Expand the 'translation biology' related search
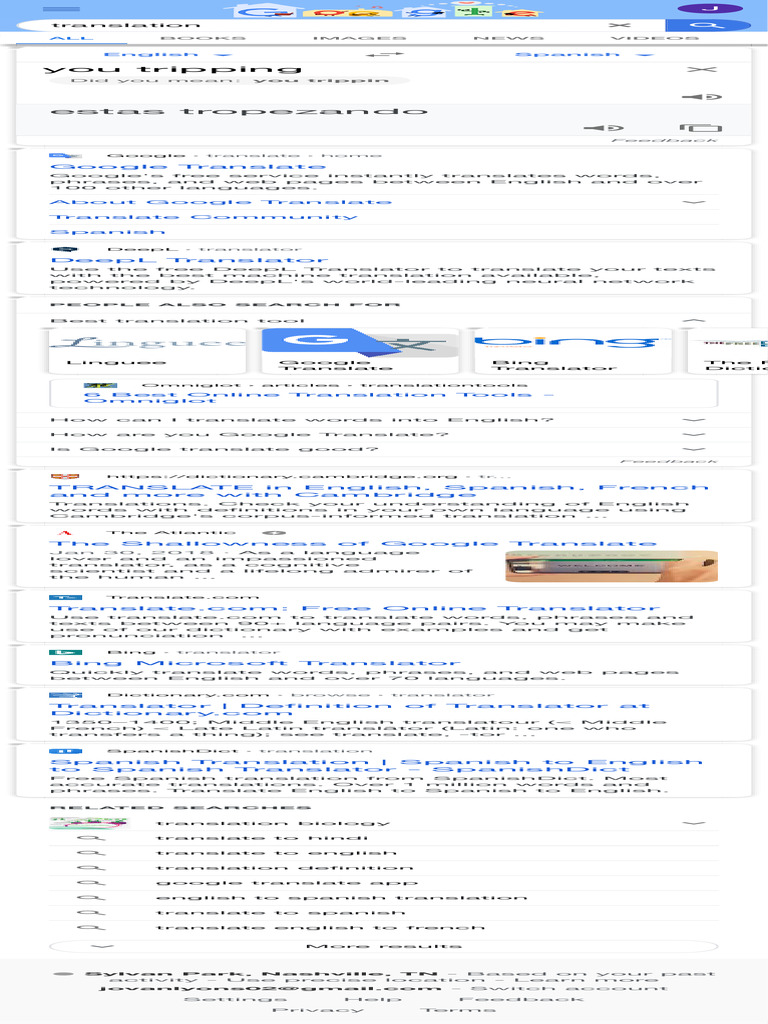The image size is (768, 1024). coord(694,824)
